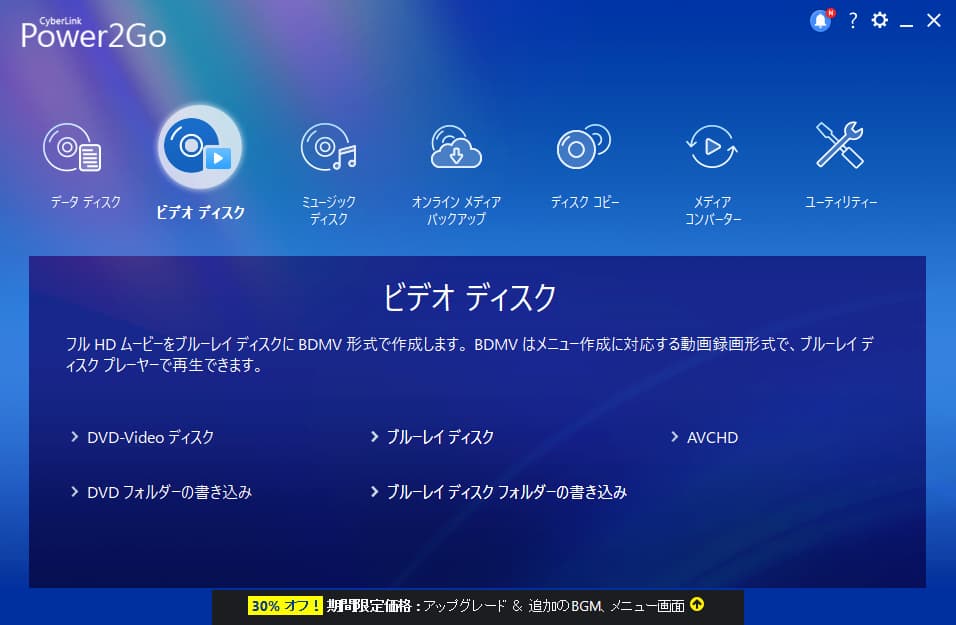
Task: Close the Power2Go window
Action: 933,20
